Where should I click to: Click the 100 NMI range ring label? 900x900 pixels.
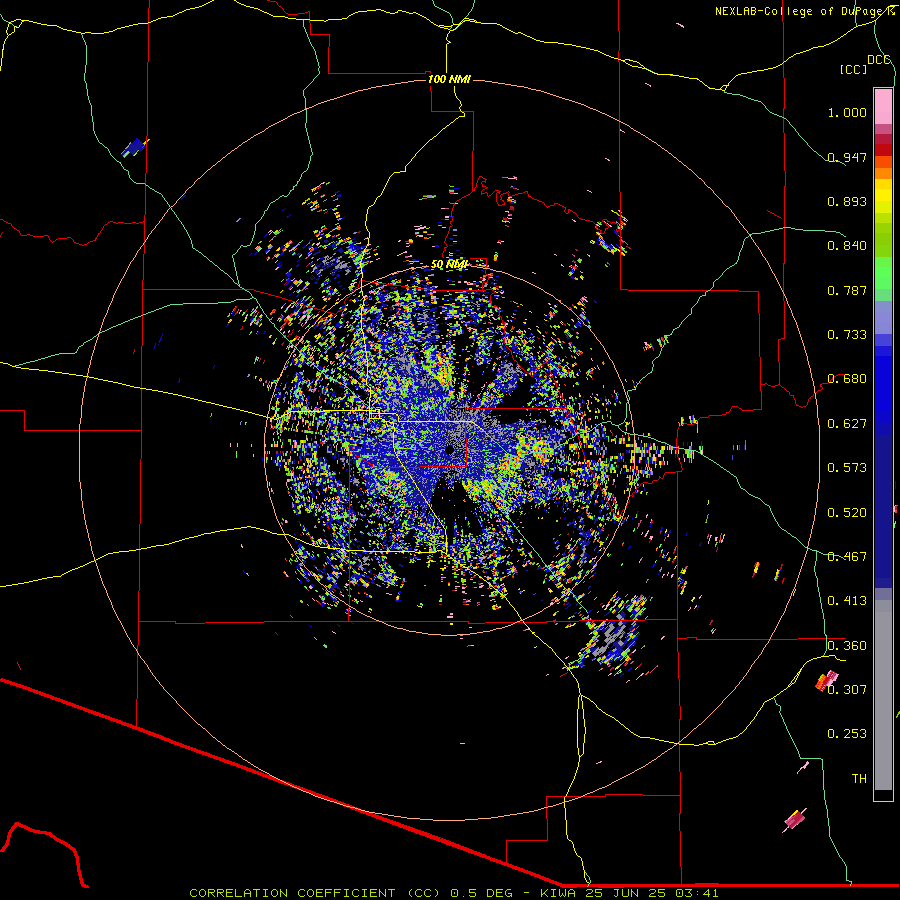click(449, 79)
